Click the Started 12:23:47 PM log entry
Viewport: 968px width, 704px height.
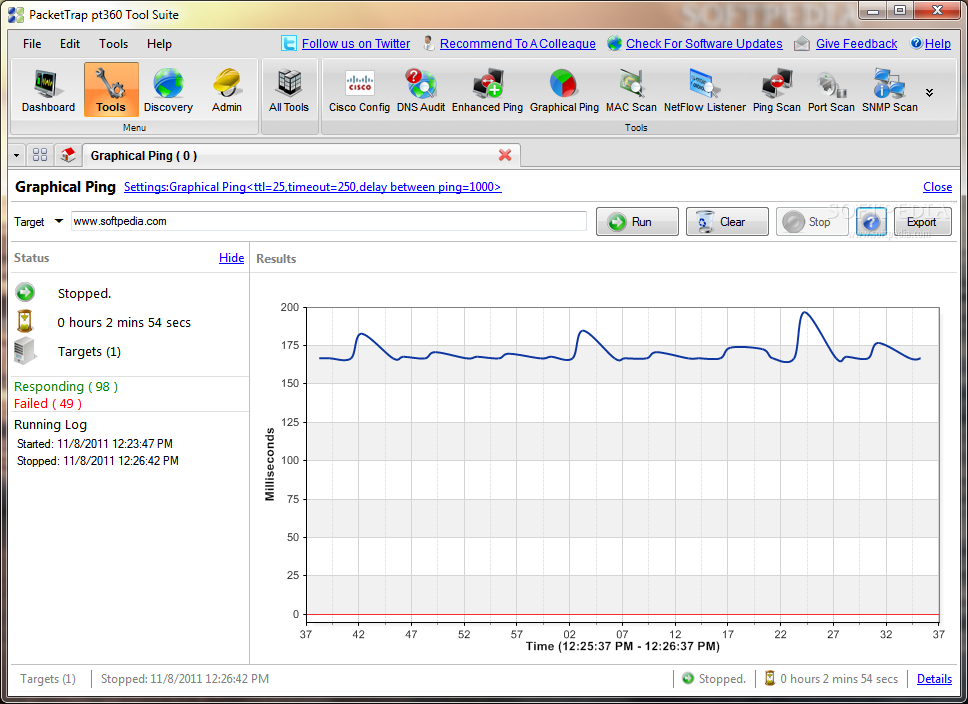(95, 443)
